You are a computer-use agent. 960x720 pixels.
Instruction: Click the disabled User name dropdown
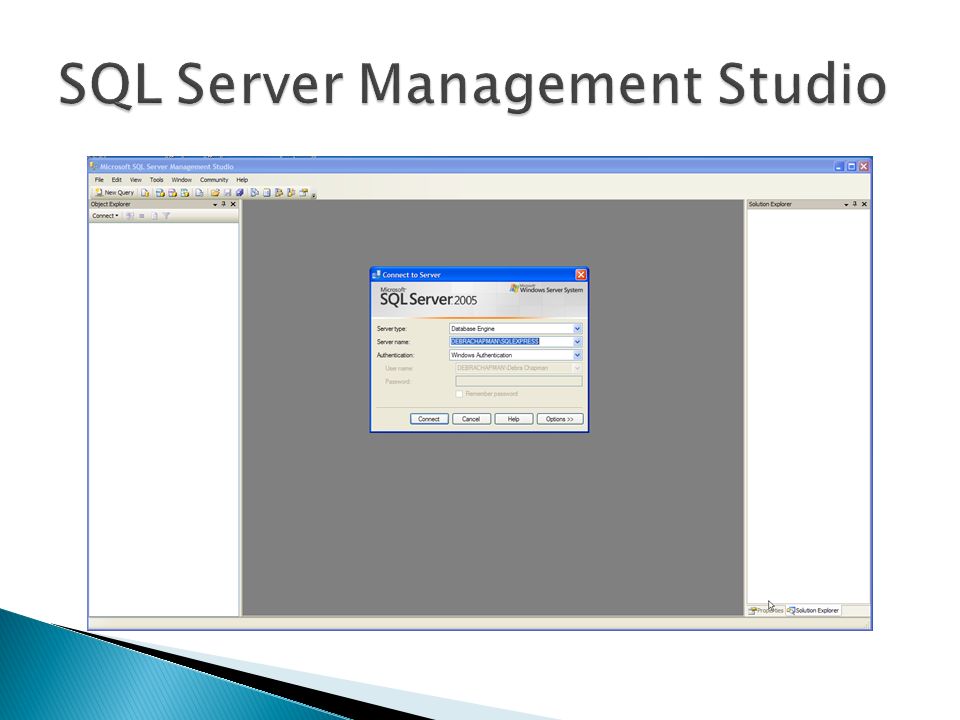(519, 368)
